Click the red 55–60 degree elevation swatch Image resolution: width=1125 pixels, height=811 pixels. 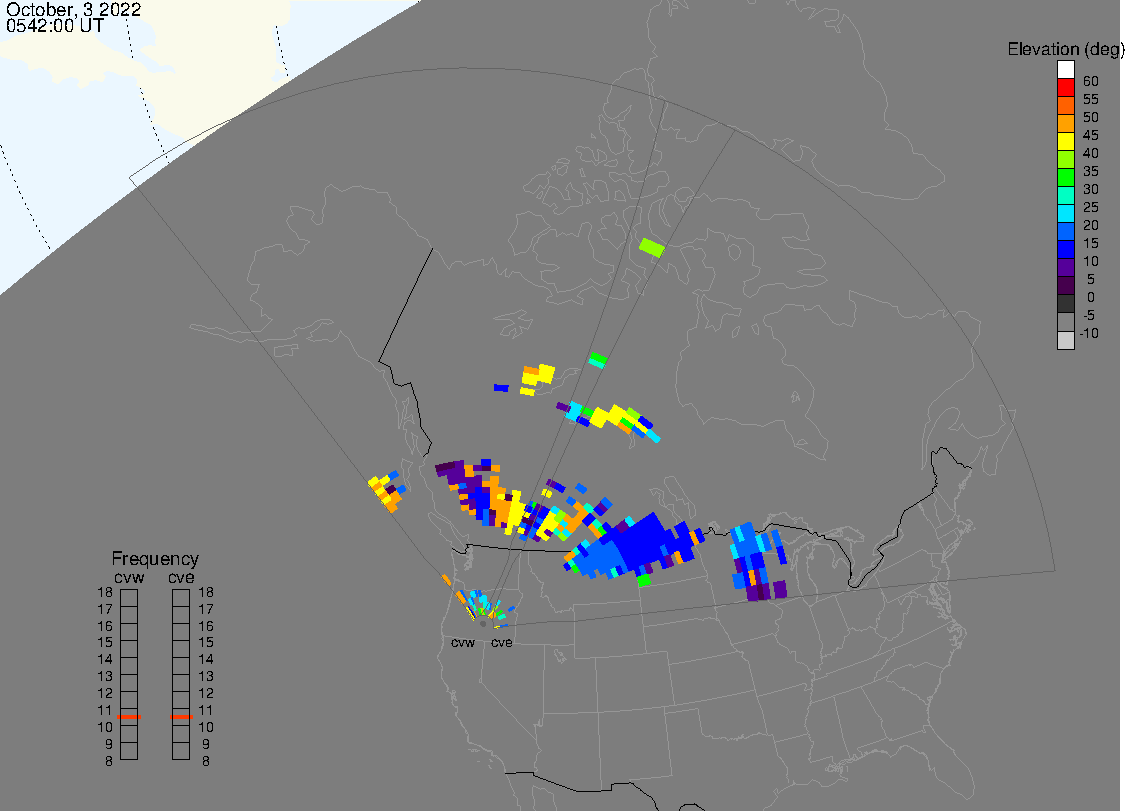coord(1065,88)
